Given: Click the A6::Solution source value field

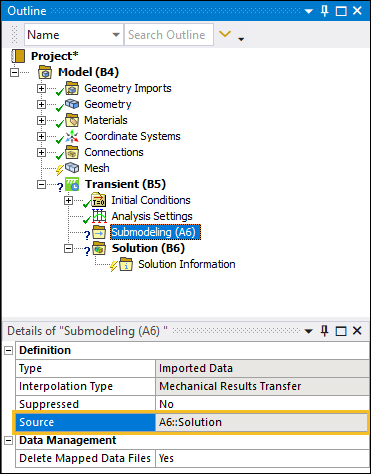Looking at the screenshot, I should [x=262, y=422].
